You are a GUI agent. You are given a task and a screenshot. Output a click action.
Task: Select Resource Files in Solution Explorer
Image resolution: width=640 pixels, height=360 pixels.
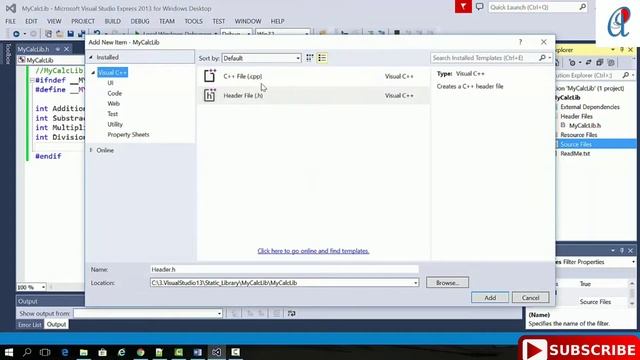coord(579,135)
